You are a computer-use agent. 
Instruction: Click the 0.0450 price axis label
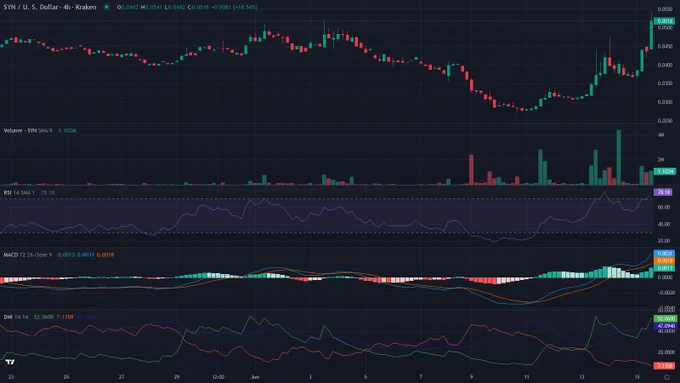point(665,46)
